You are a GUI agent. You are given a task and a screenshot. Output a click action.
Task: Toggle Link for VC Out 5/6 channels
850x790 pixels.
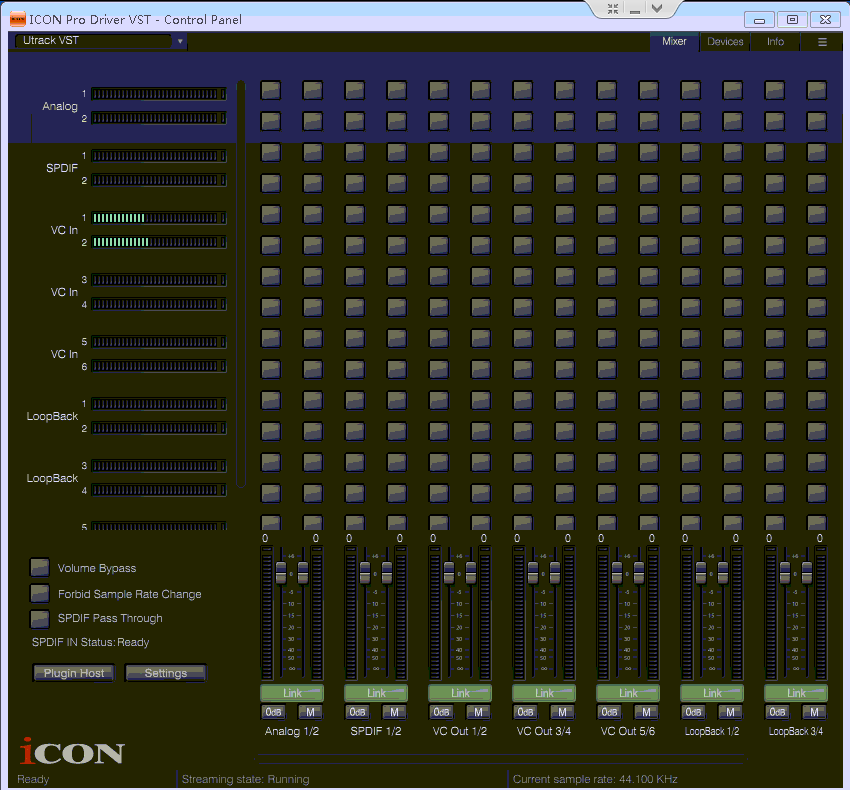click(x=628, y=693)
